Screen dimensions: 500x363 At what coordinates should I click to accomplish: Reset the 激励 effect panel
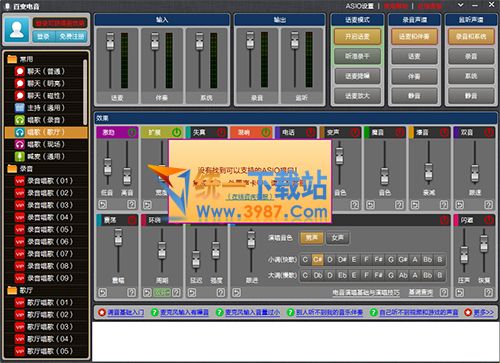[x=102, y=204]
